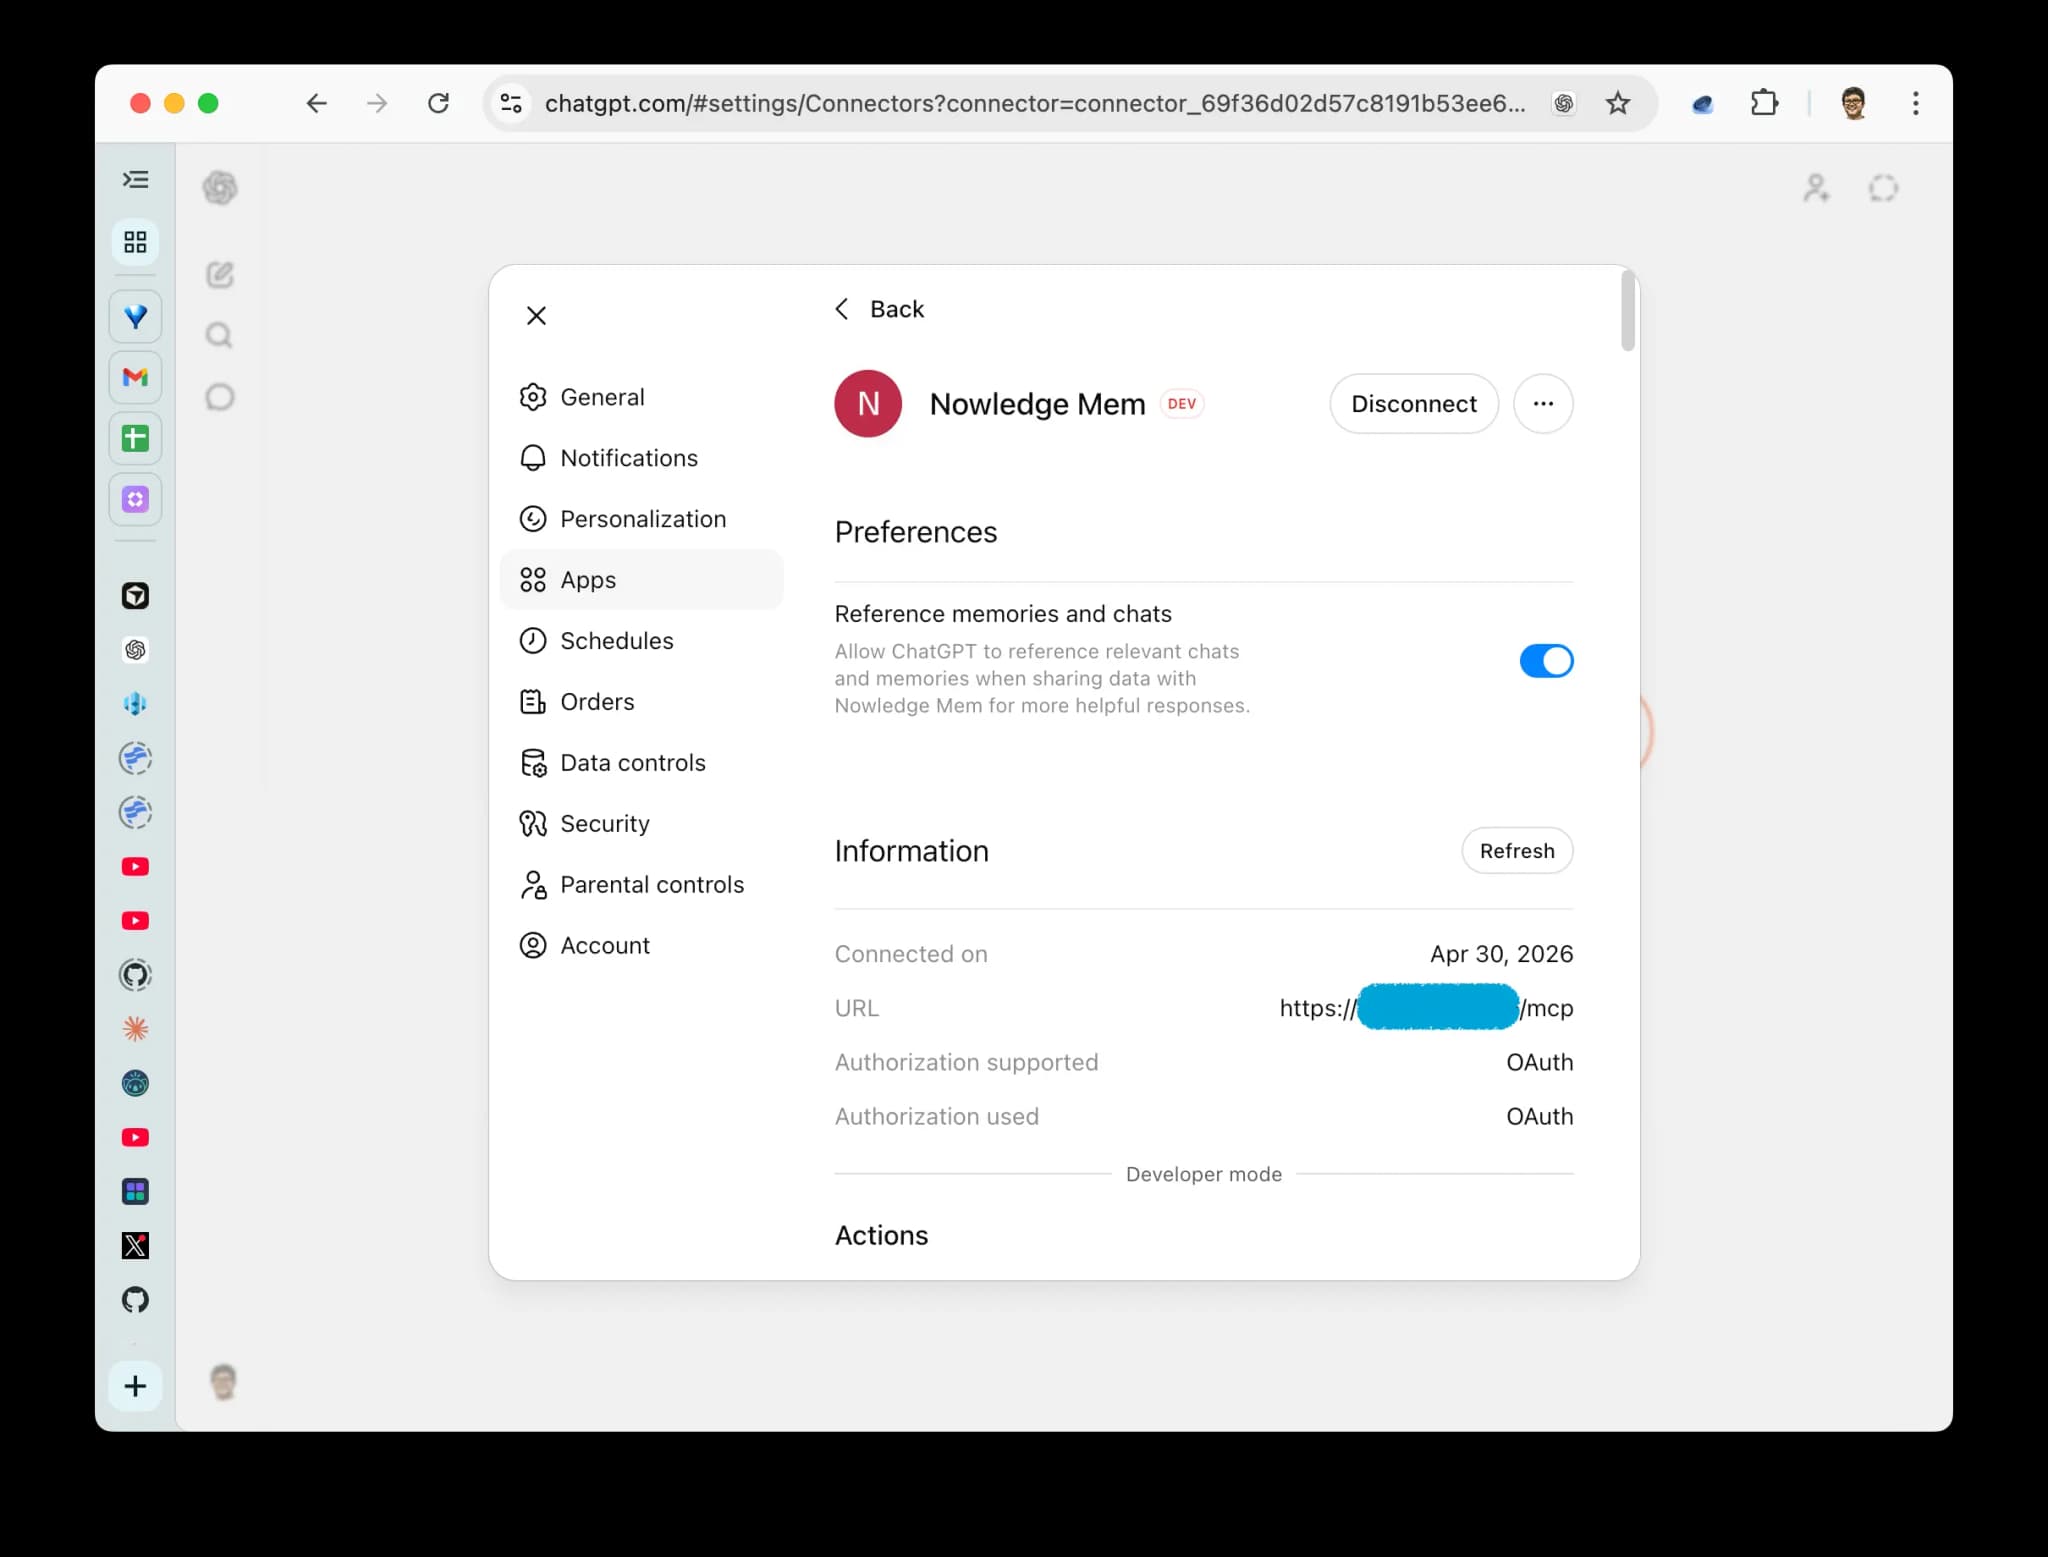The width and height of the screenshot is (2048, 1557).
Task: Add a new tab with the plus button
Action: coord(135,1386)
